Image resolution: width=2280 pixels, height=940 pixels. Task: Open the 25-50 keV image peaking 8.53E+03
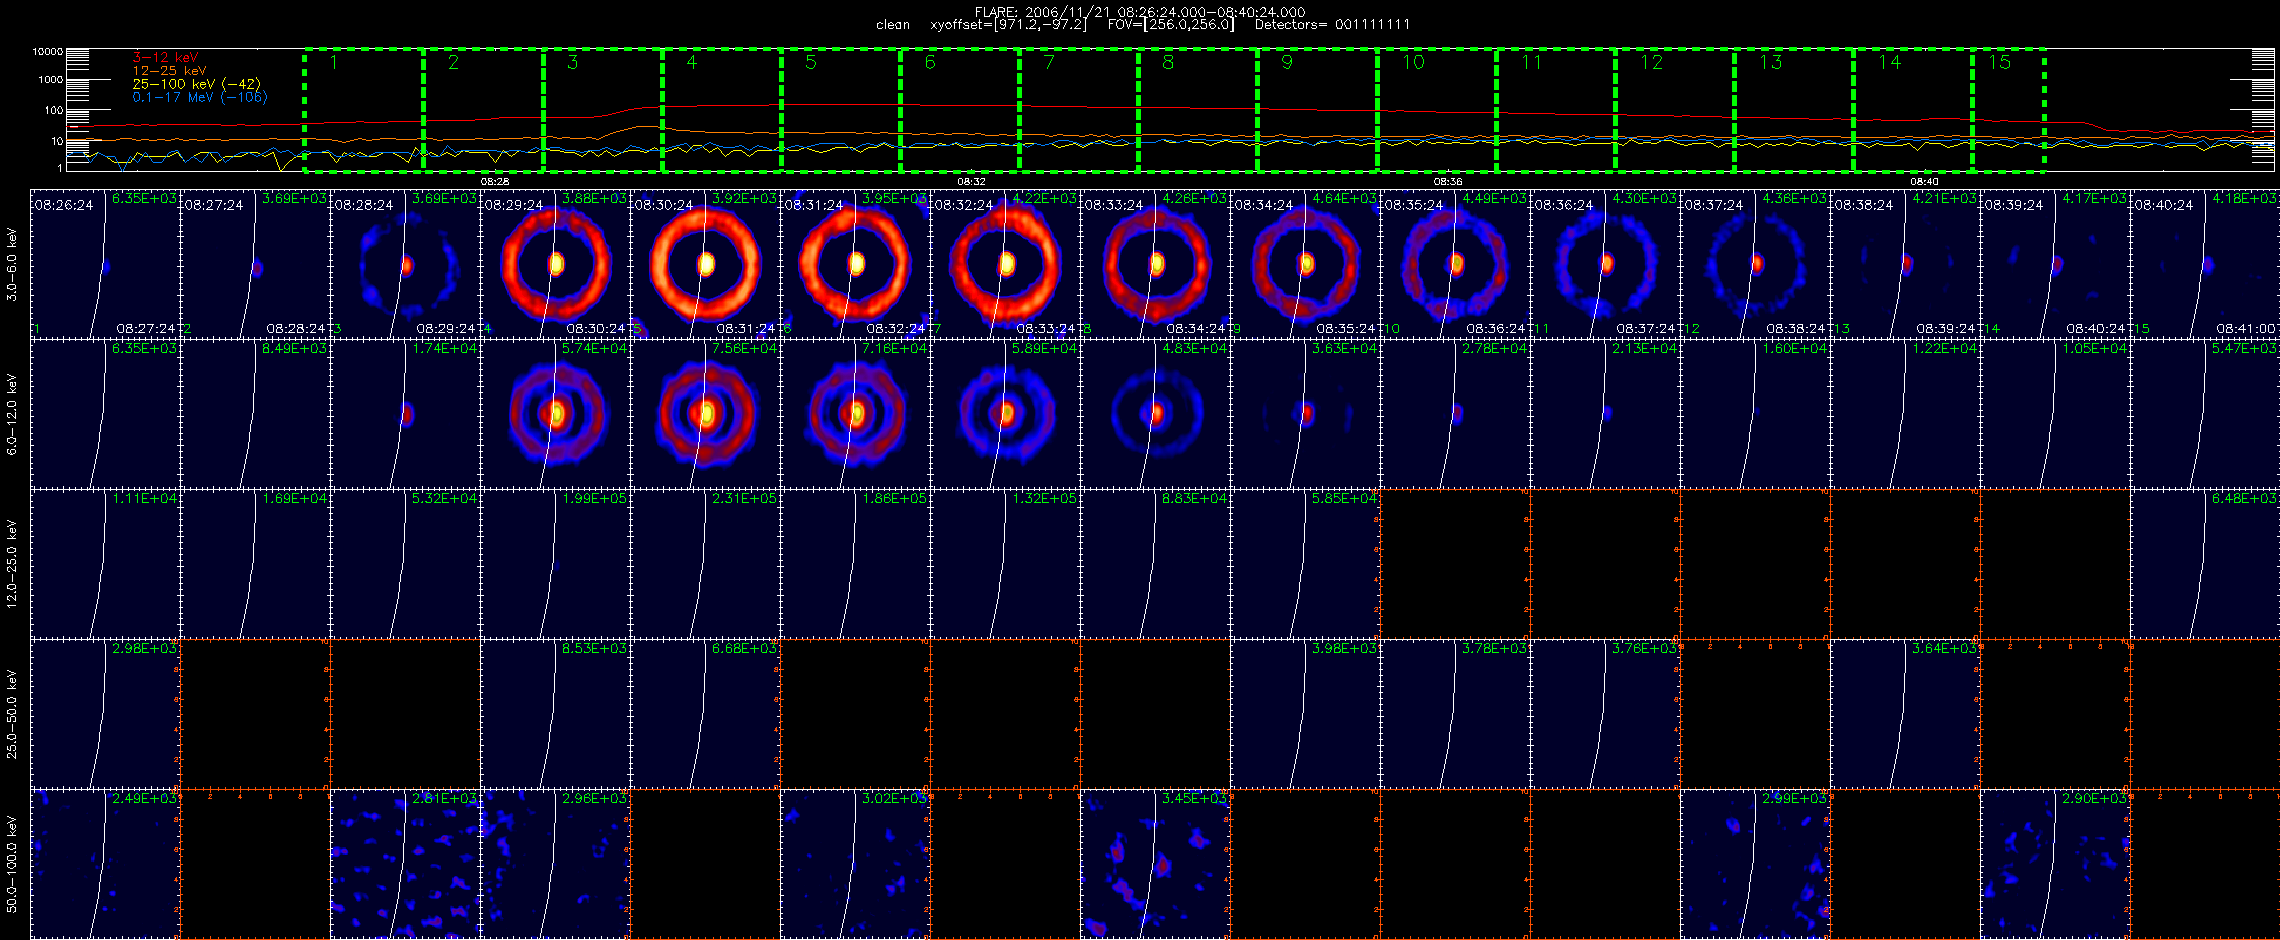pyautogui.click(x=556, y=714)
